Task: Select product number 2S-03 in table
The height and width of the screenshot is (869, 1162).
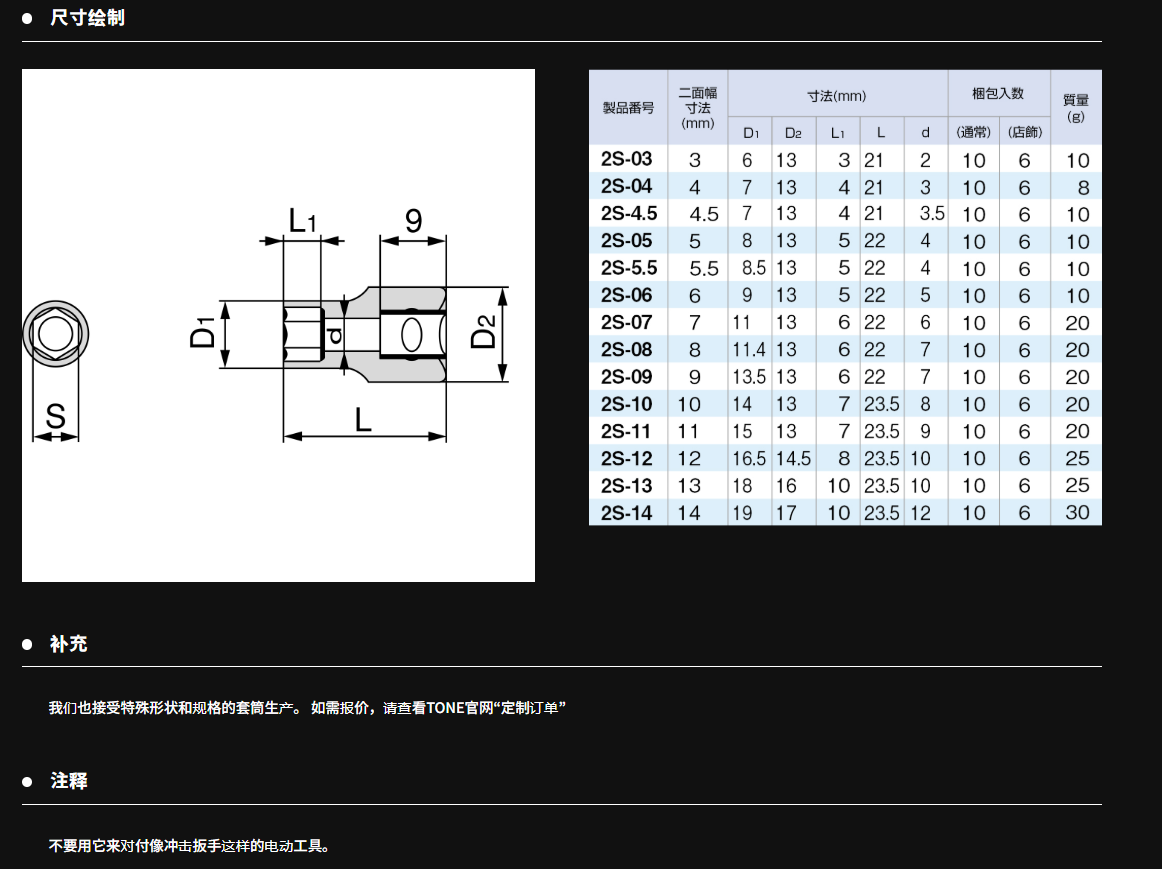Action: pyautogui.click(x=627, y=159)
